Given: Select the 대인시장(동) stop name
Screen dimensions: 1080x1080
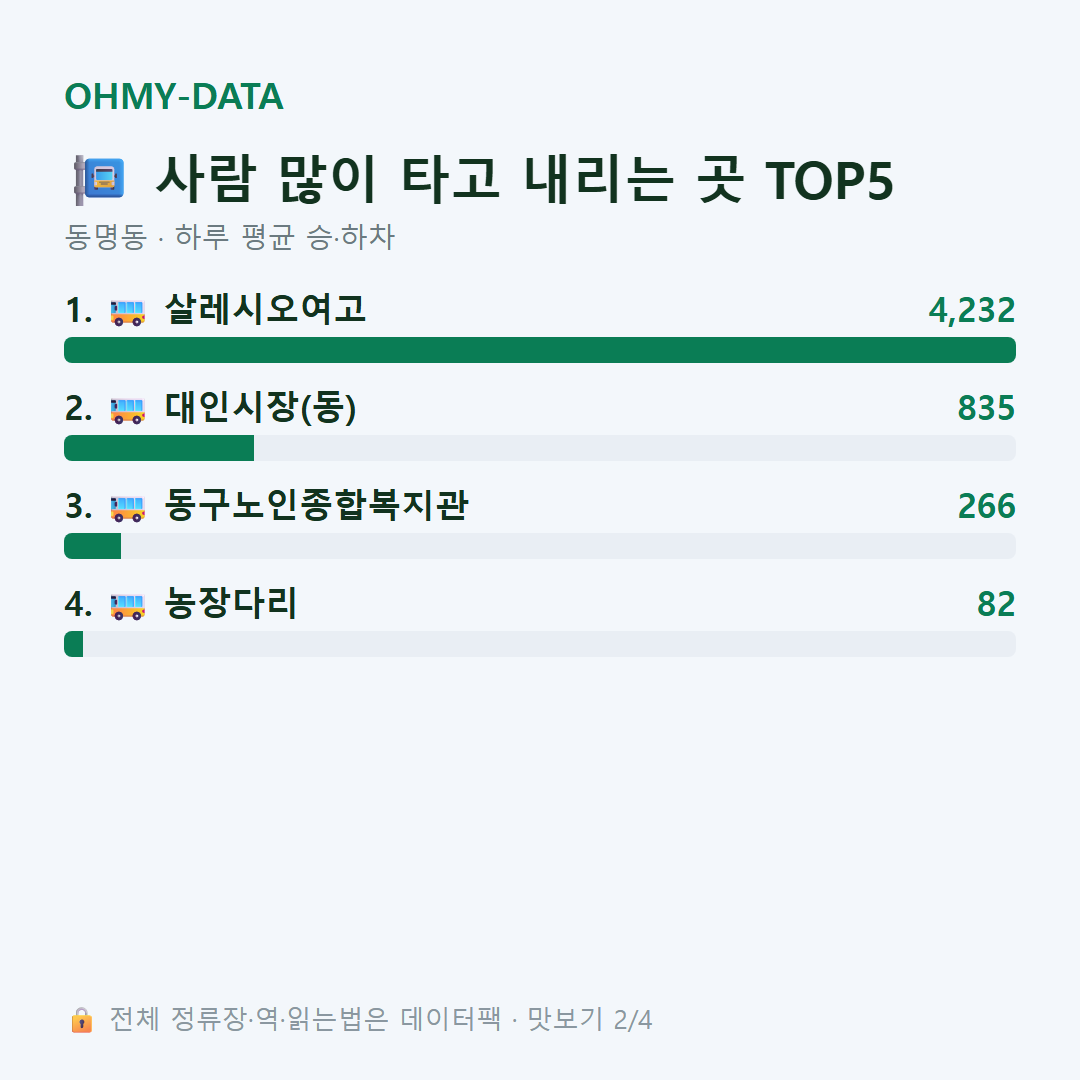Looking at the screenshot, I should (260, 407).
